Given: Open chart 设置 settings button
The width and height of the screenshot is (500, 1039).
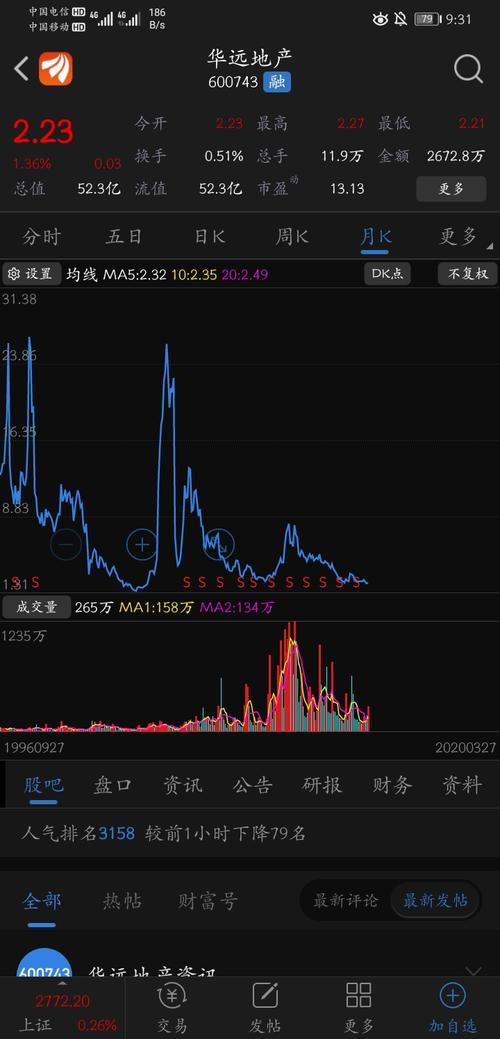Looking at the screenshot, I should click(x=32, y=274).
